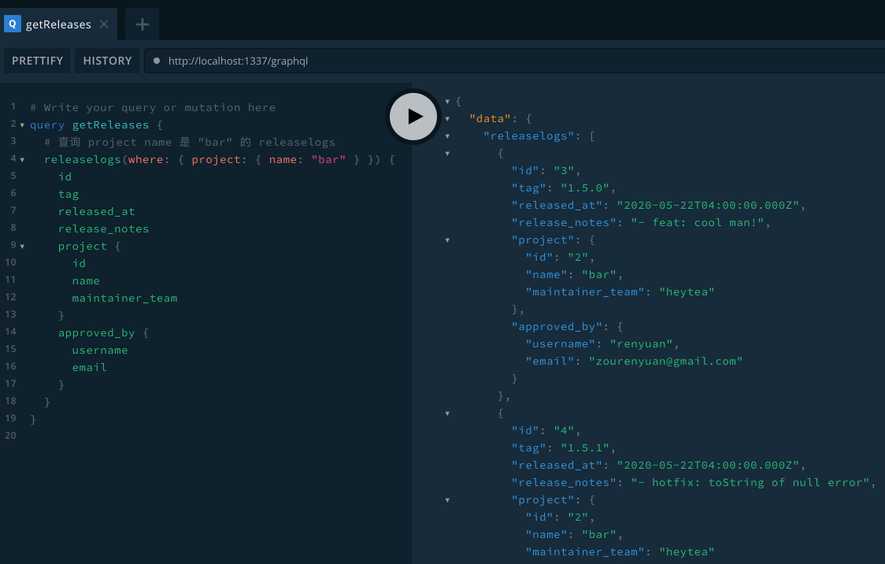Close the getReleases tab

click(x=104, y=24)
